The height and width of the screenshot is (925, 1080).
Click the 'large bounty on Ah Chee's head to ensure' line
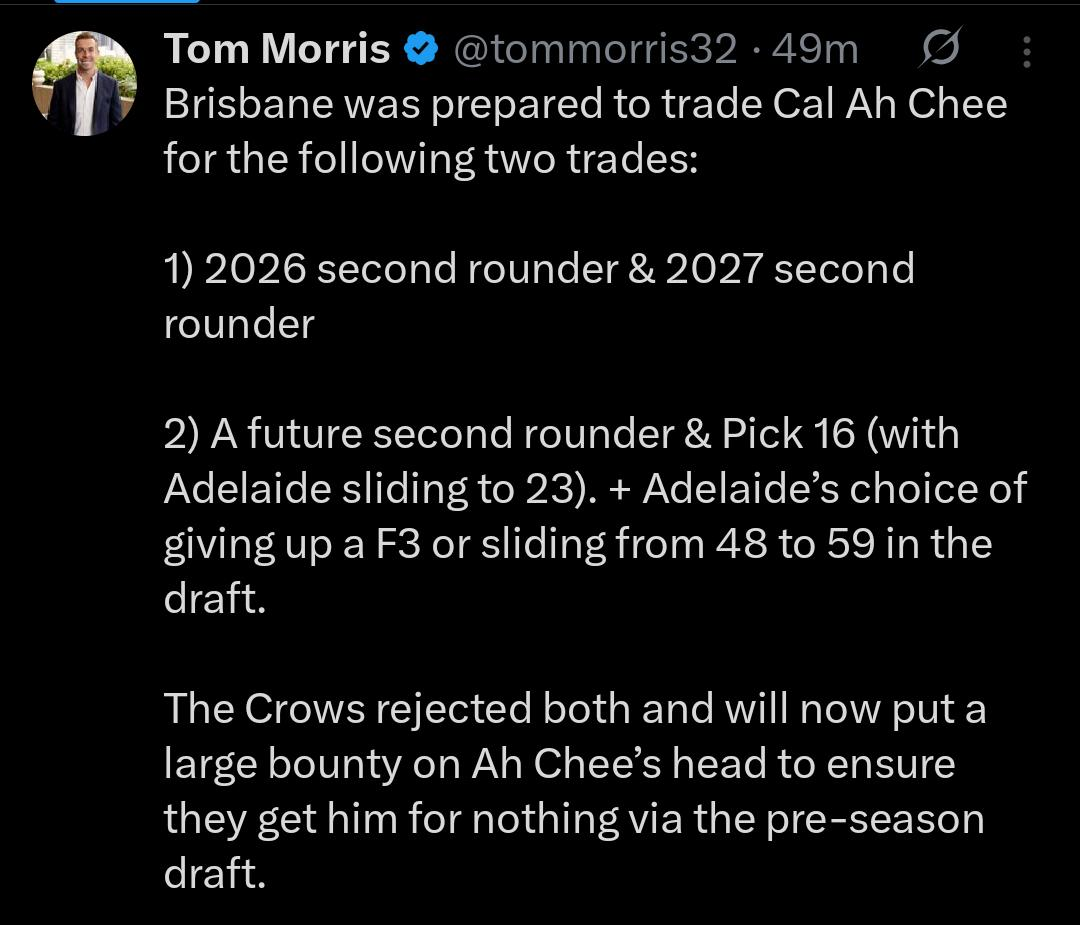coord(559,765)
